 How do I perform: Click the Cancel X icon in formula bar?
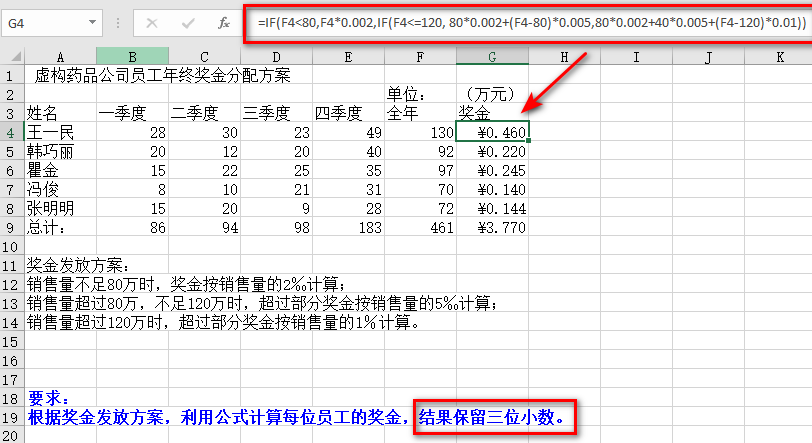click(152, 21)
